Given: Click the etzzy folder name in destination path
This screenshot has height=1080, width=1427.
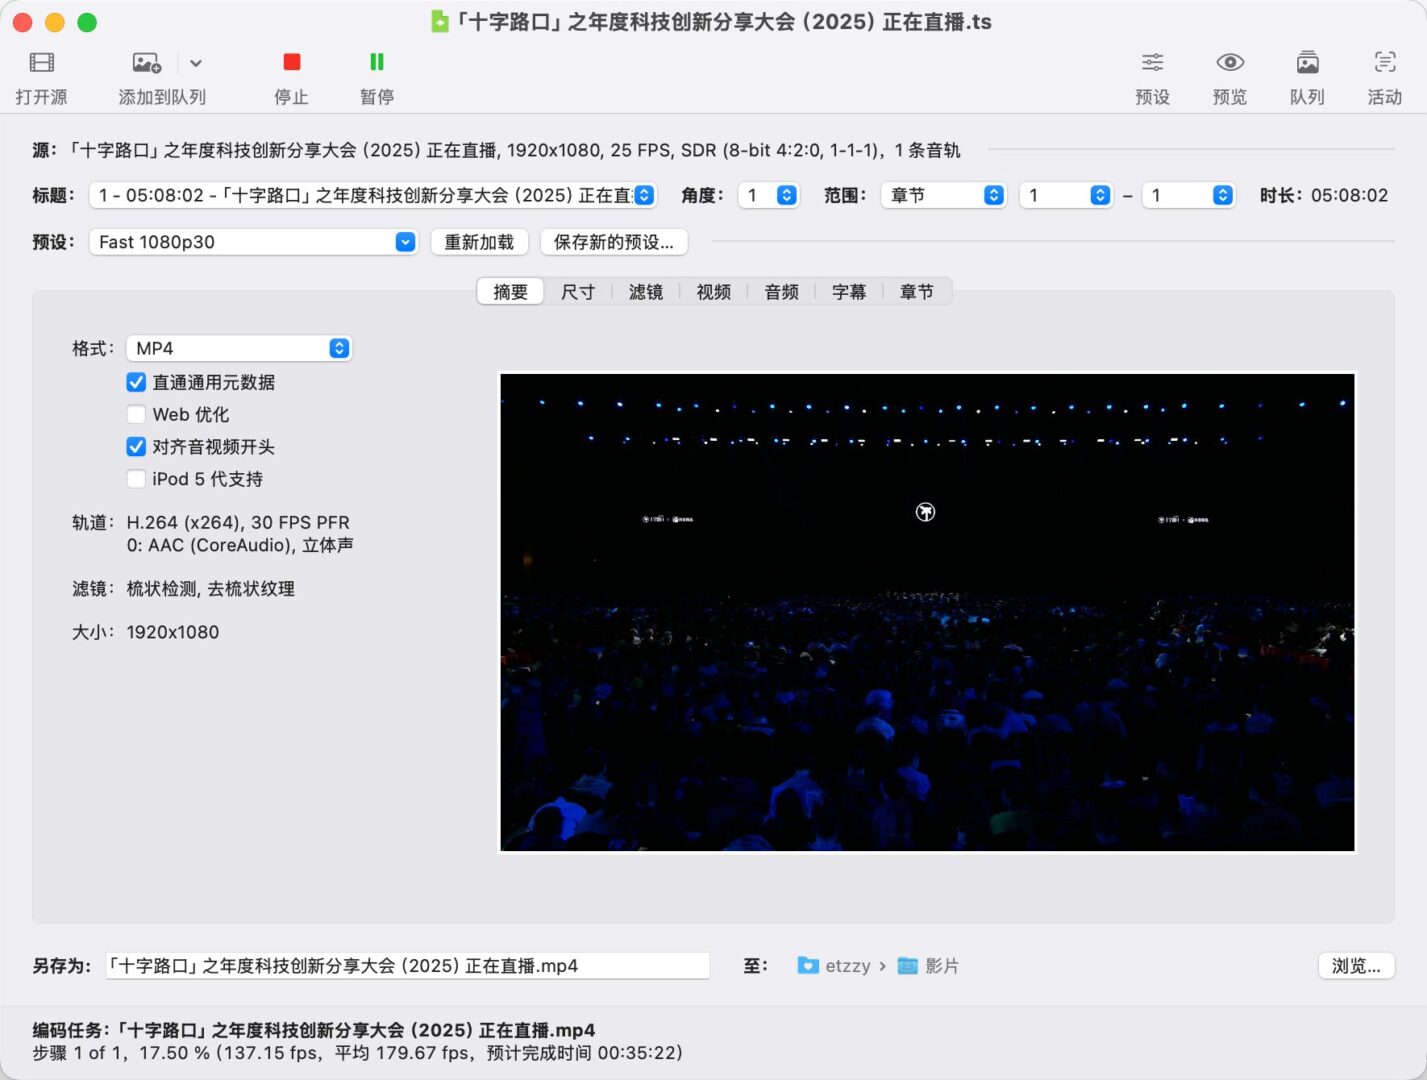Looking at the screenshot, I should click(x=848, y=966).
